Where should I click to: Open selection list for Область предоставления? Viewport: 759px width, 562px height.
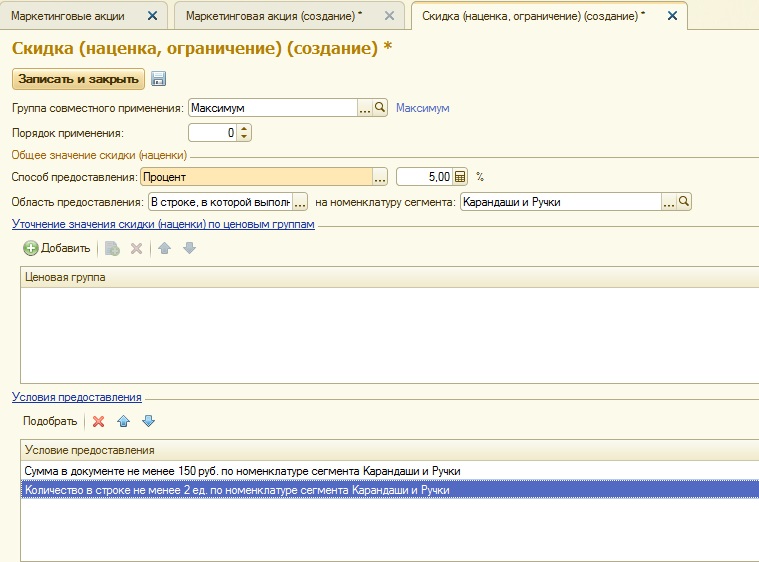pyautogui.click(x=299, y=202)
